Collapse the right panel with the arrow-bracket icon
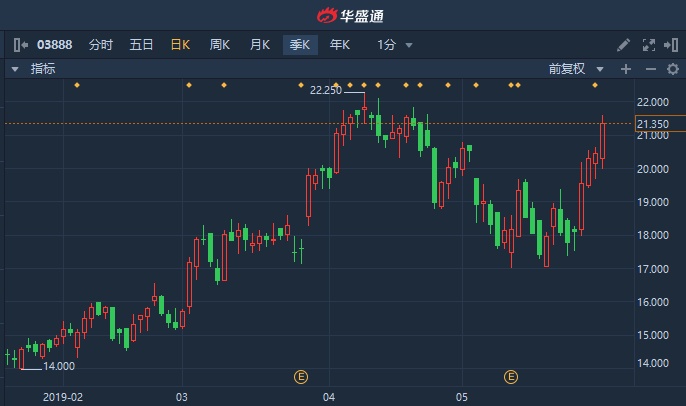This screenshot has width=686, height=406. 671,45
